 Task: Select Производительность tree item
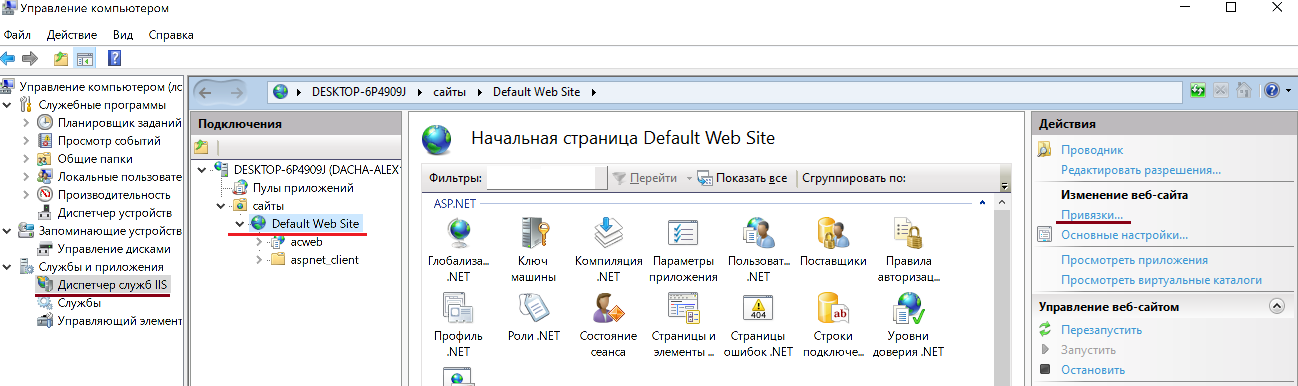click(113, 195)
